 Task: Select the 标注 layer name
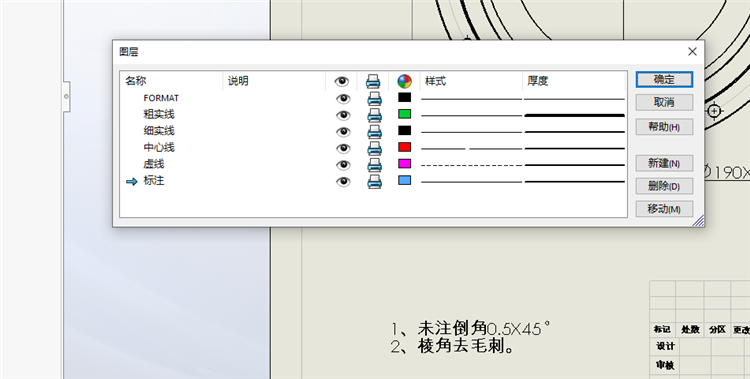point(154,180)
